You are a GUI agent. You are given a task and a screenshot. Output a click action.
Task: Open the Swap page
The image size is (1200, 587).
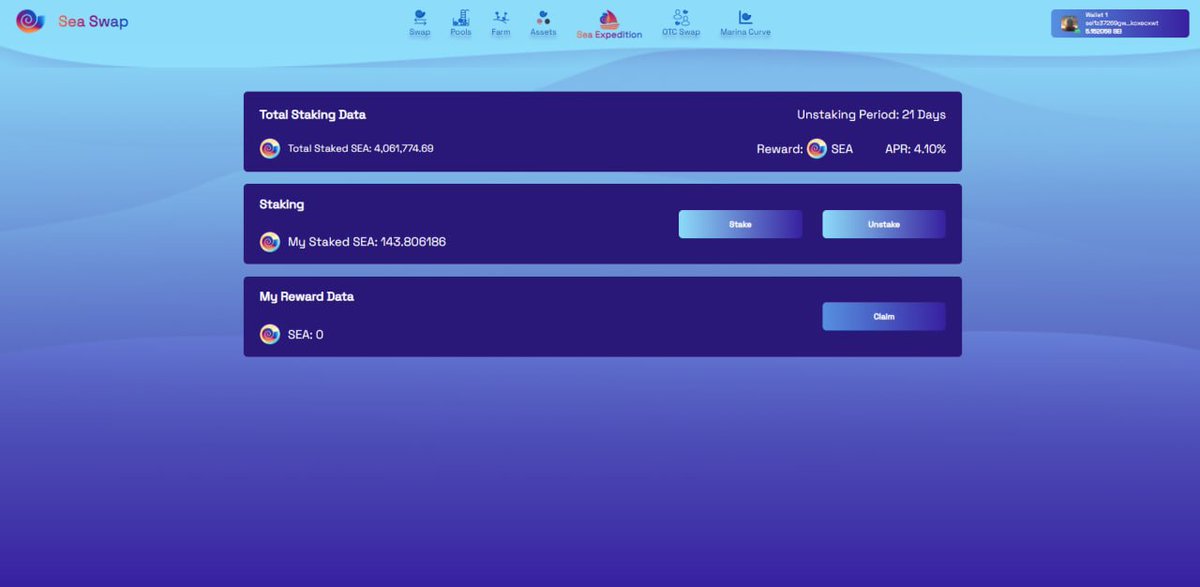pos(419,23)
